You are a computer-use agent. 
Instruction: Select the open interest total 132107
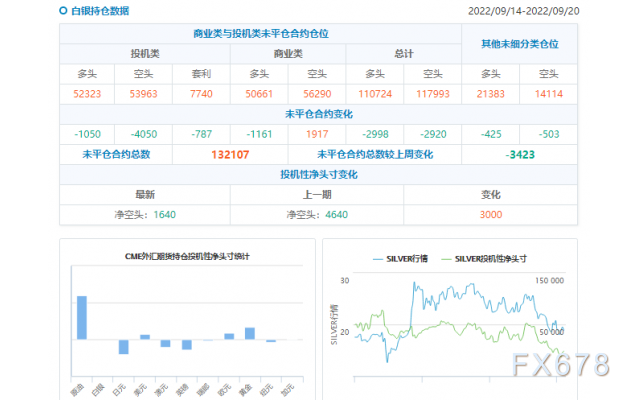pos(230,155)
